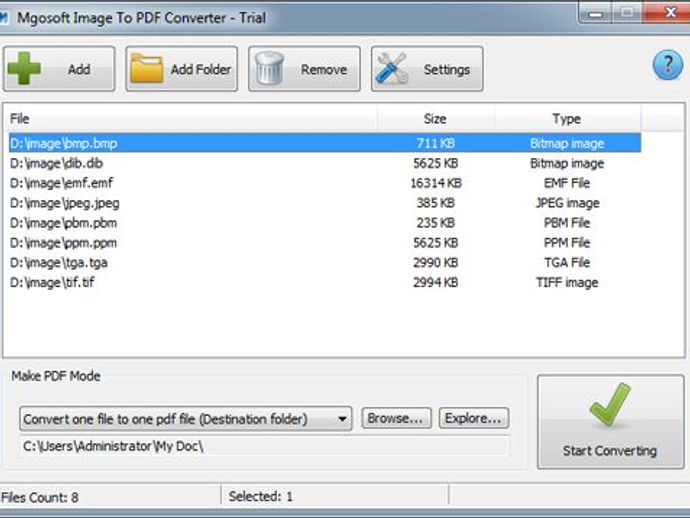Click the EMF File type cell
The width and height of the screenshot is (690, 518).
(x=567, y=183)
